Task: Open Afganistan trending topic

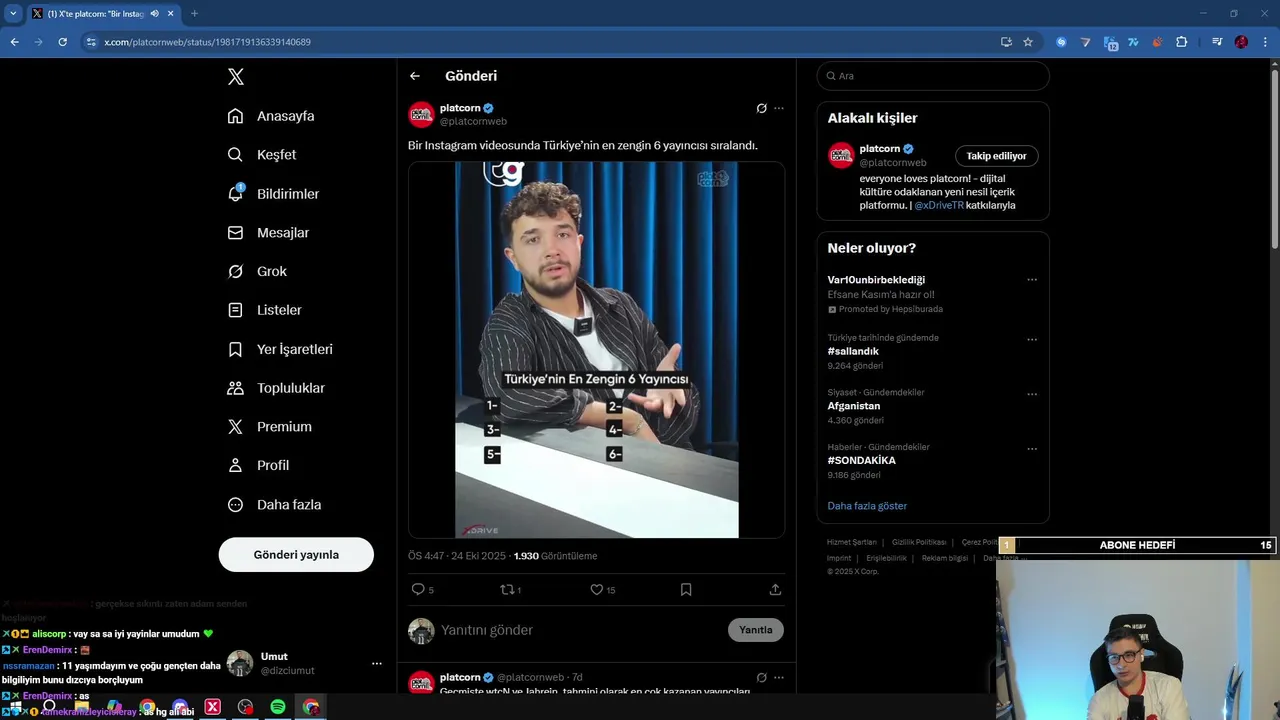Action: pos(854,406)
